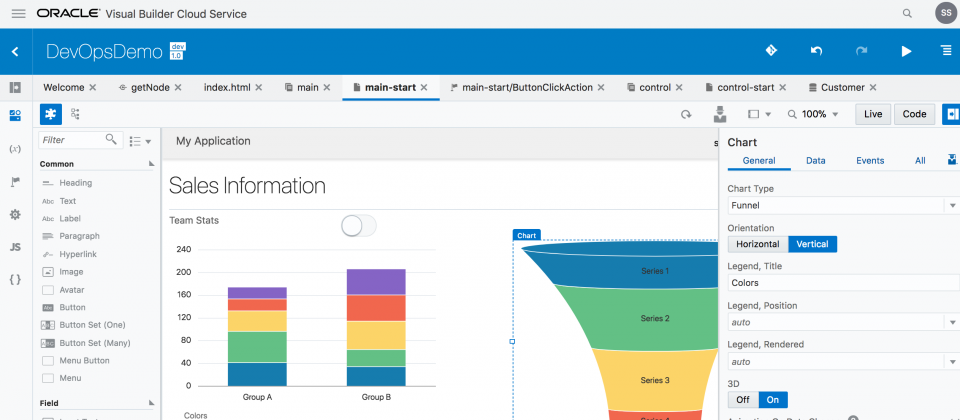Click the search magnifier icon
Screen dimensions: 960x420
click(x=907, y=13)
